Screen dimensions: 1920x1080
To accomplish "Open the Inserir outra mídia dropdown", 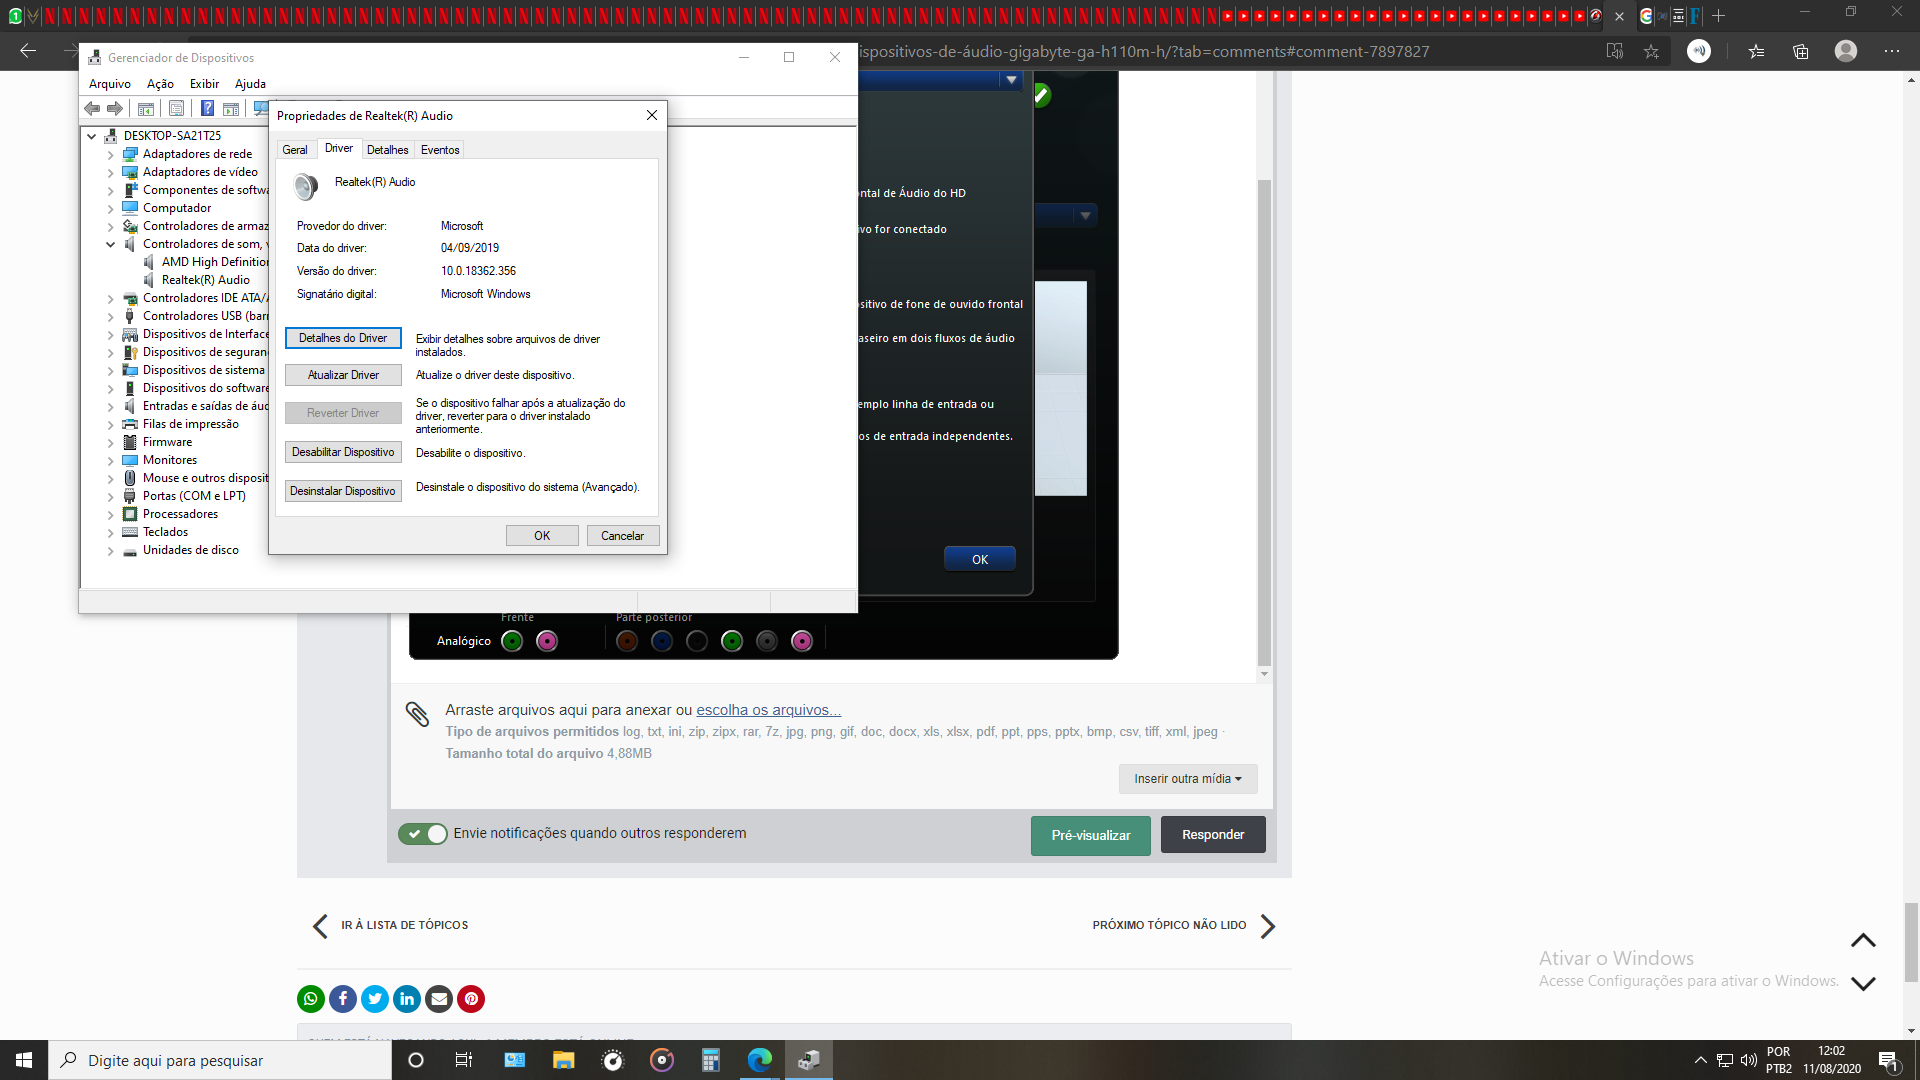I will tap(1188, 779).
